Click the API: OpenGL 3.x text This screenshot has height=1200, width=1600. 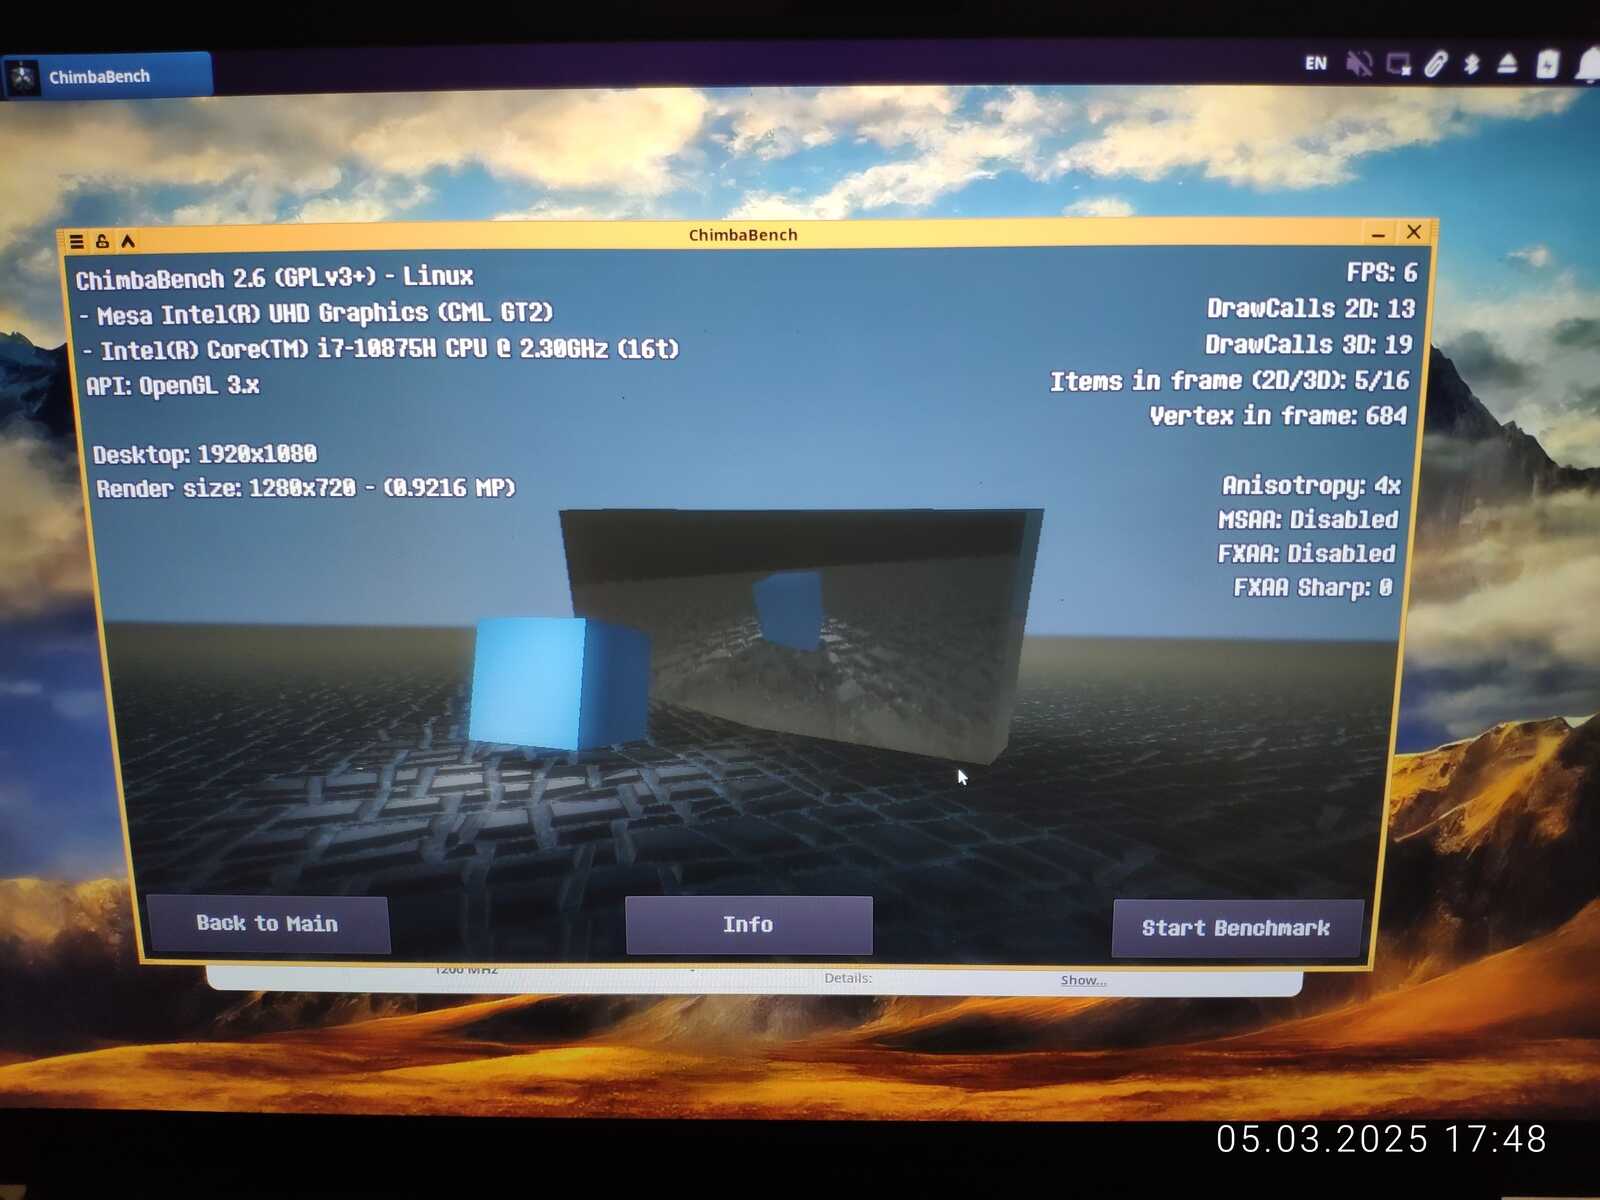(x=173, y=385)
